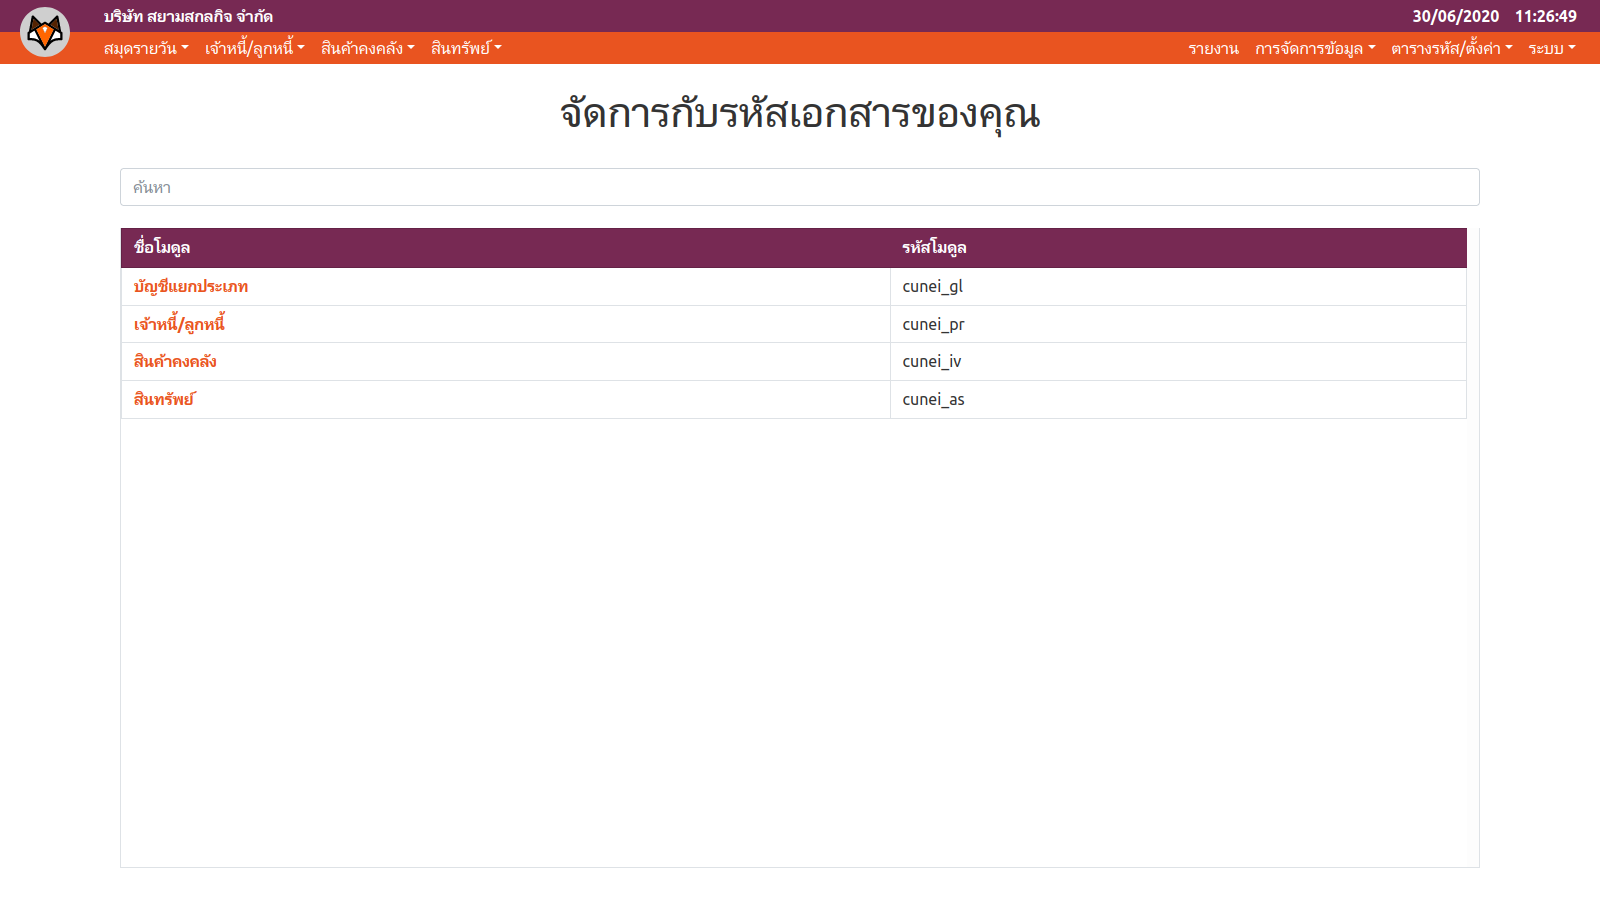Open the สินทรัพย์ module link in table
Viewport: 1600px width, 900px height.
[164, 399]
